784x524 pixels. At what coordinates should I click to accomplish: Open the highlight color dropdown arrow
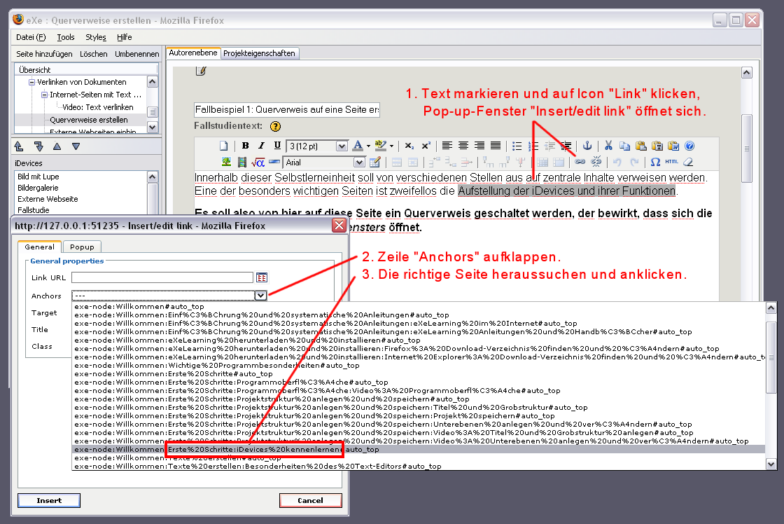point(392,146)
